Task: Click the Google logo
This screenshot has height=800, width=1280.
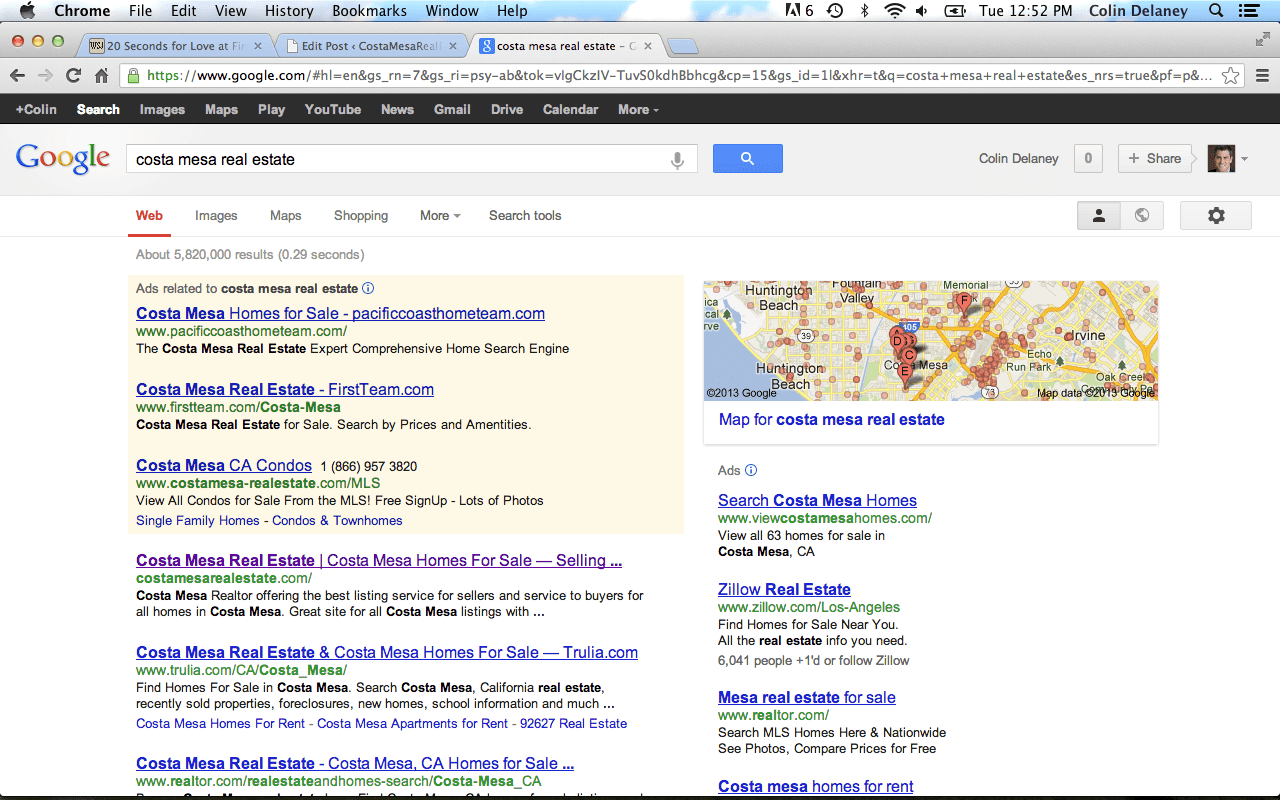Action: (x=63, y=159)
